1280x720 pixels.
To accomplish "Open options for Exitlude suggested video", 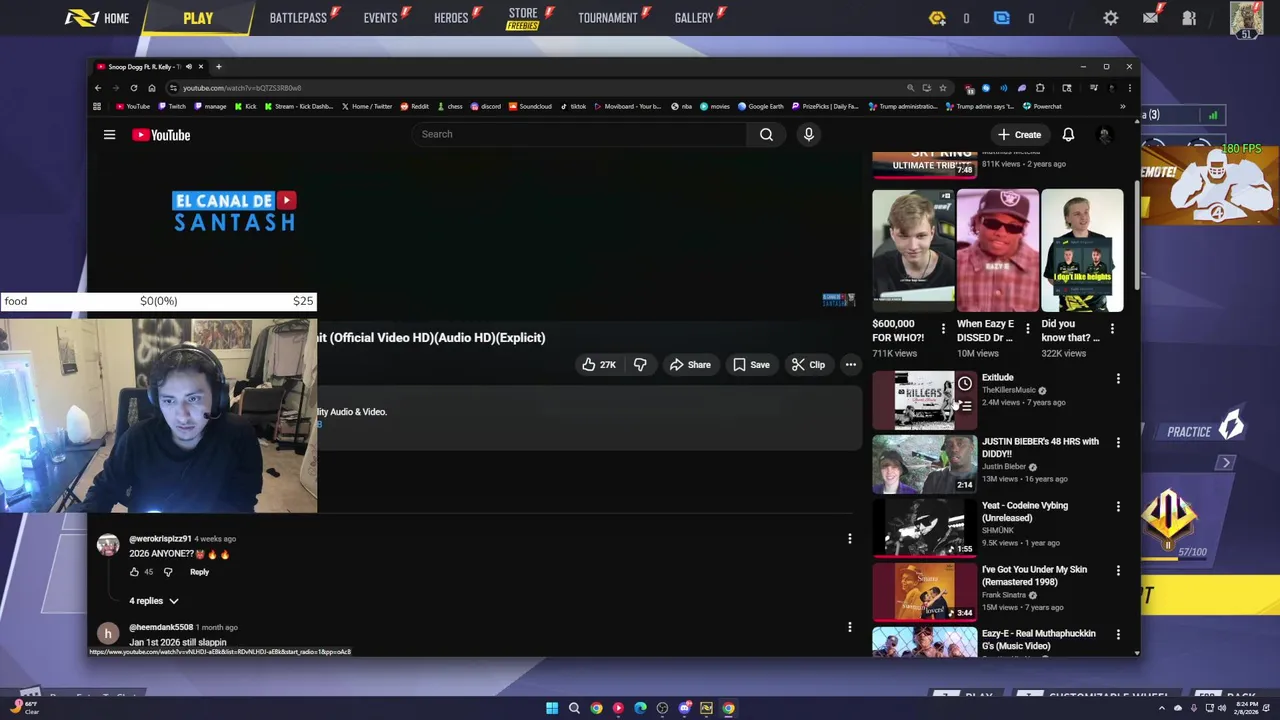I will coord(1118,379).
